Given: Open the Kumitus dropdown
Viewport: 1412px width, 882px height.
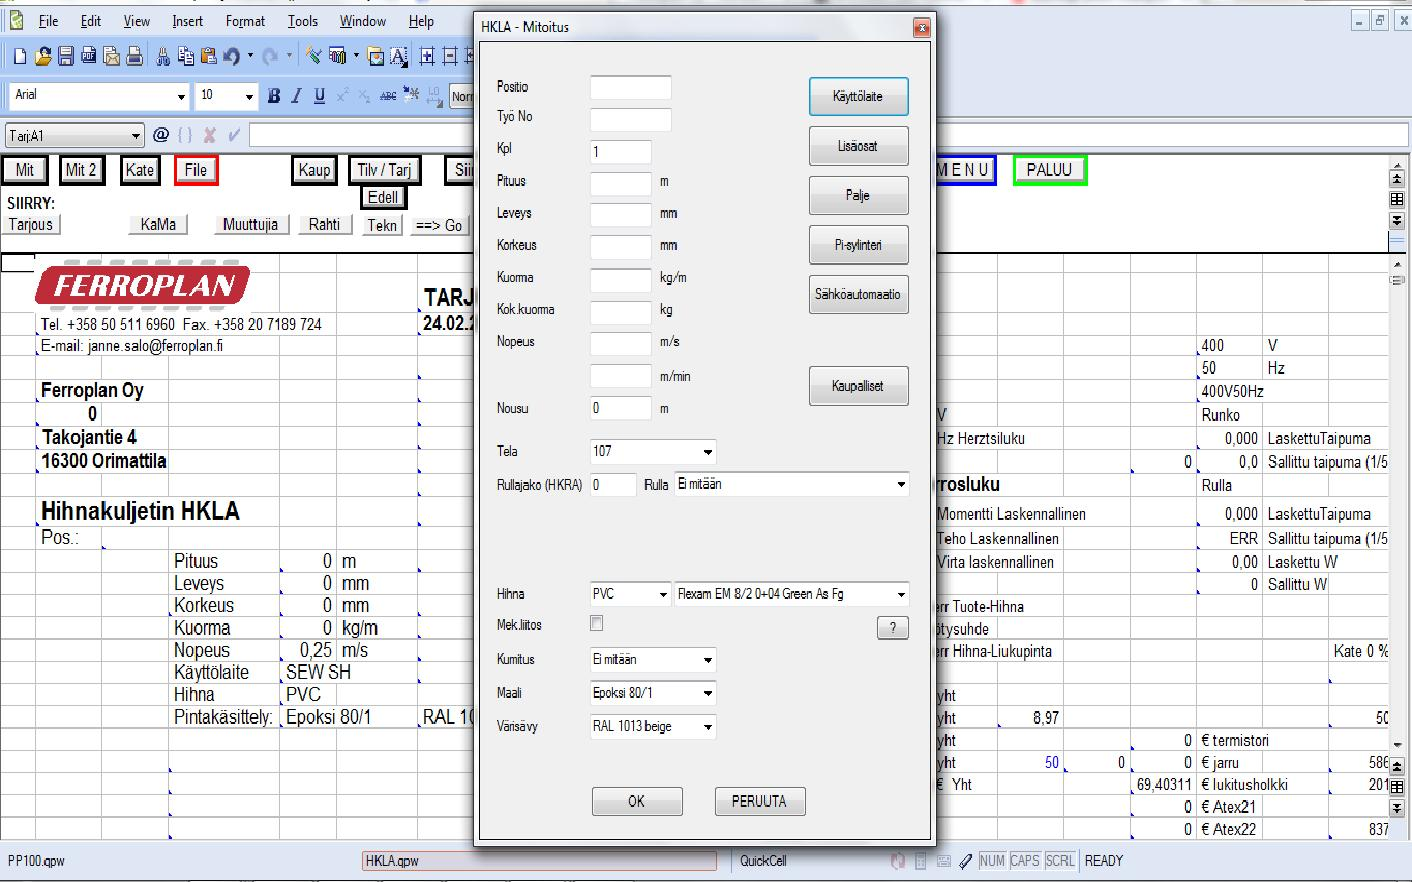Looking at the screenshot, I should click(708, 660).
